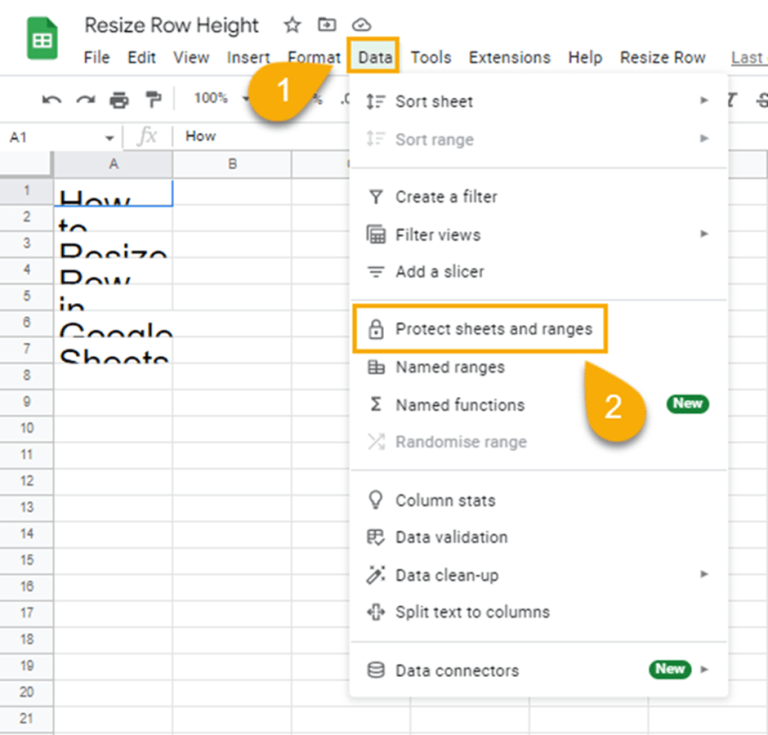Image resolution: width=768 pixels, height=735 pixels.
Task: Select Data clean-up entry
Action: pos(539,574)
